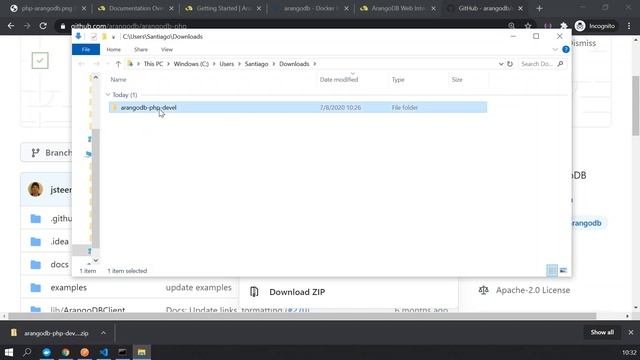The width and height of the screenshot is (640, 360).
Task: Open the address bar history dropdown
Action: pyautogui.click(x=501, y=64)
